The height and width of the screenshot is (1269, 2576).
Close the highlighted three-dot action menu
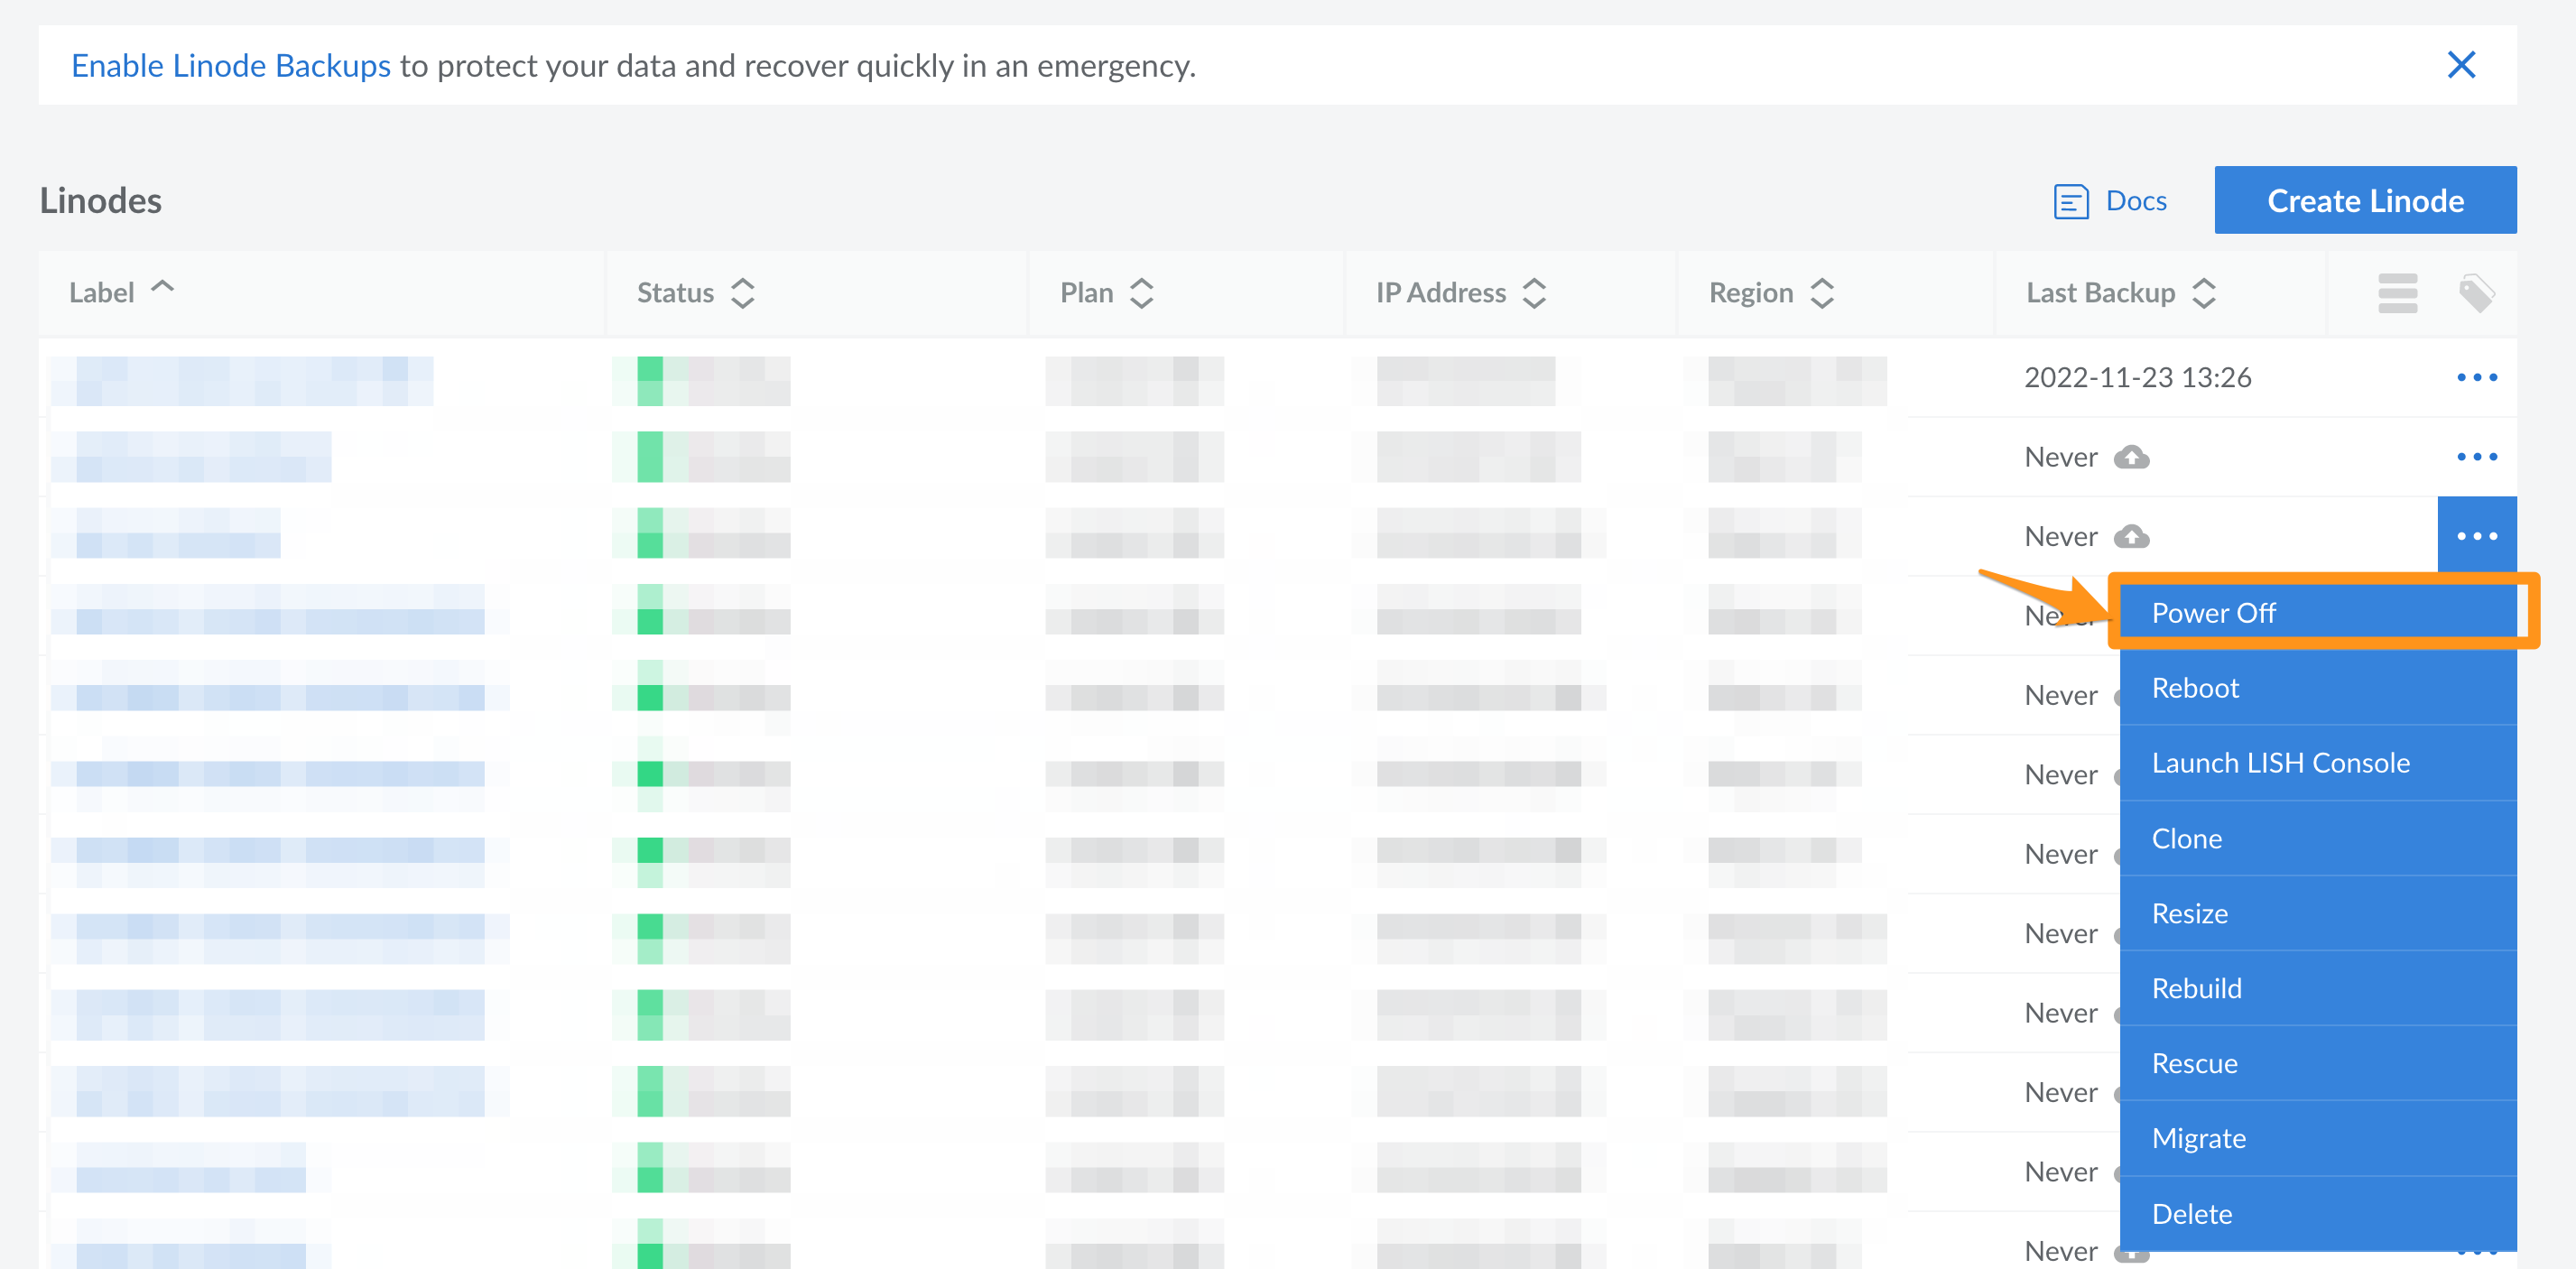2476,536
